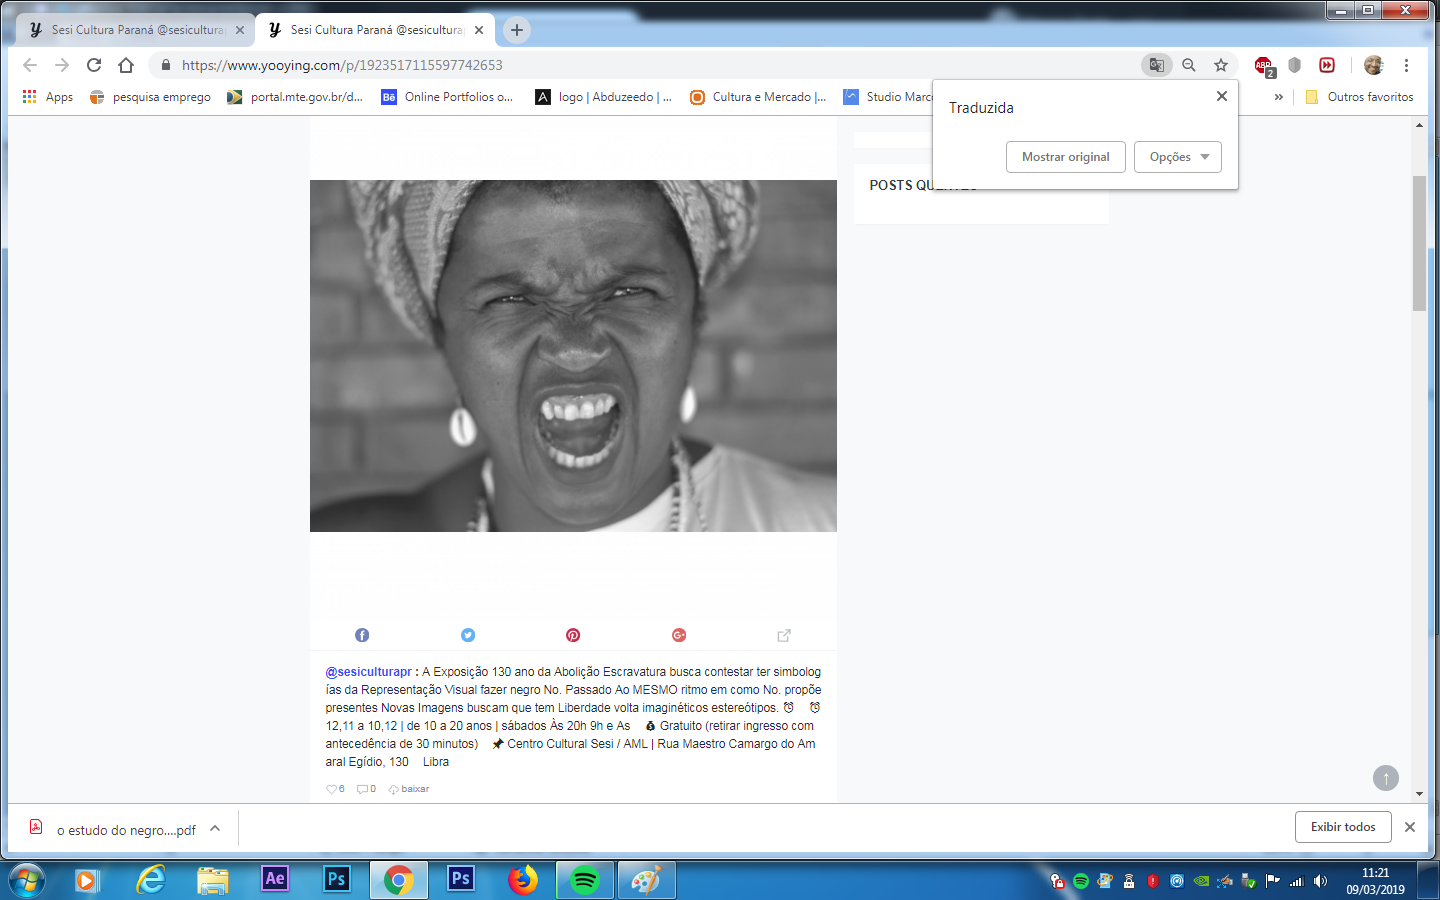Click the Exibir todos downloads button

click(x=1343, y=827)
